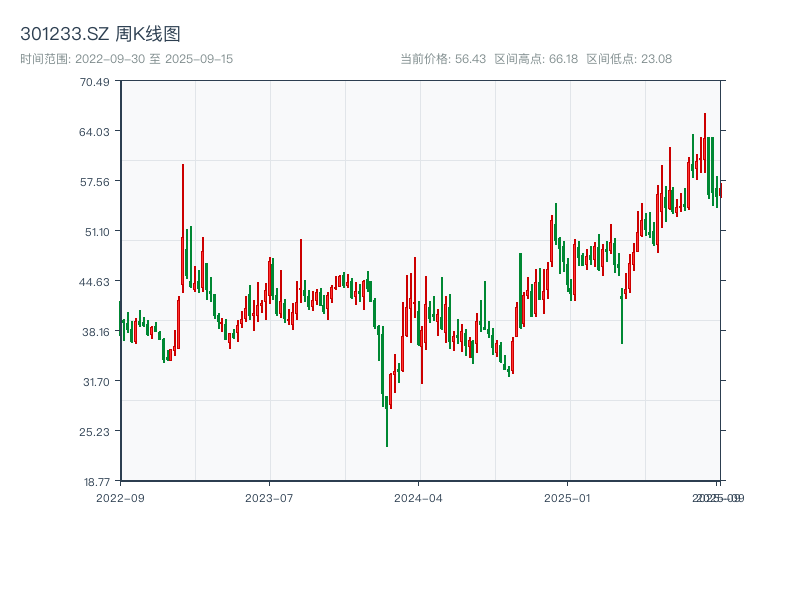Screen dimensions: 800x600
Task: Click y-axis label 51.10
Action: coord(97,232)
